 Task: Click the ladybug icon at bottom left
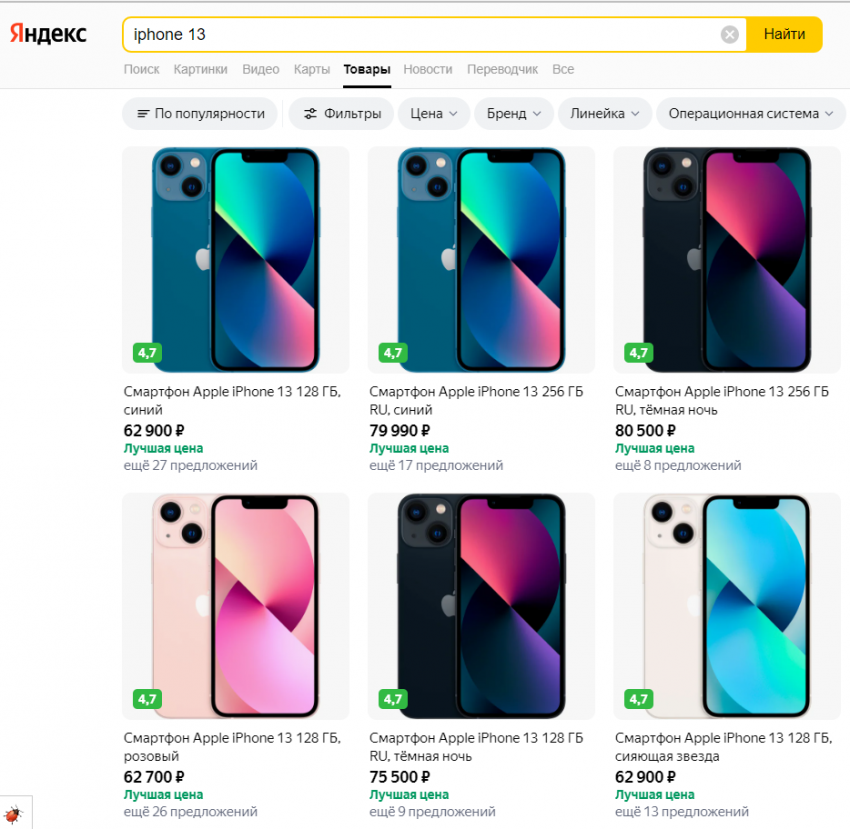coord(13,813)
